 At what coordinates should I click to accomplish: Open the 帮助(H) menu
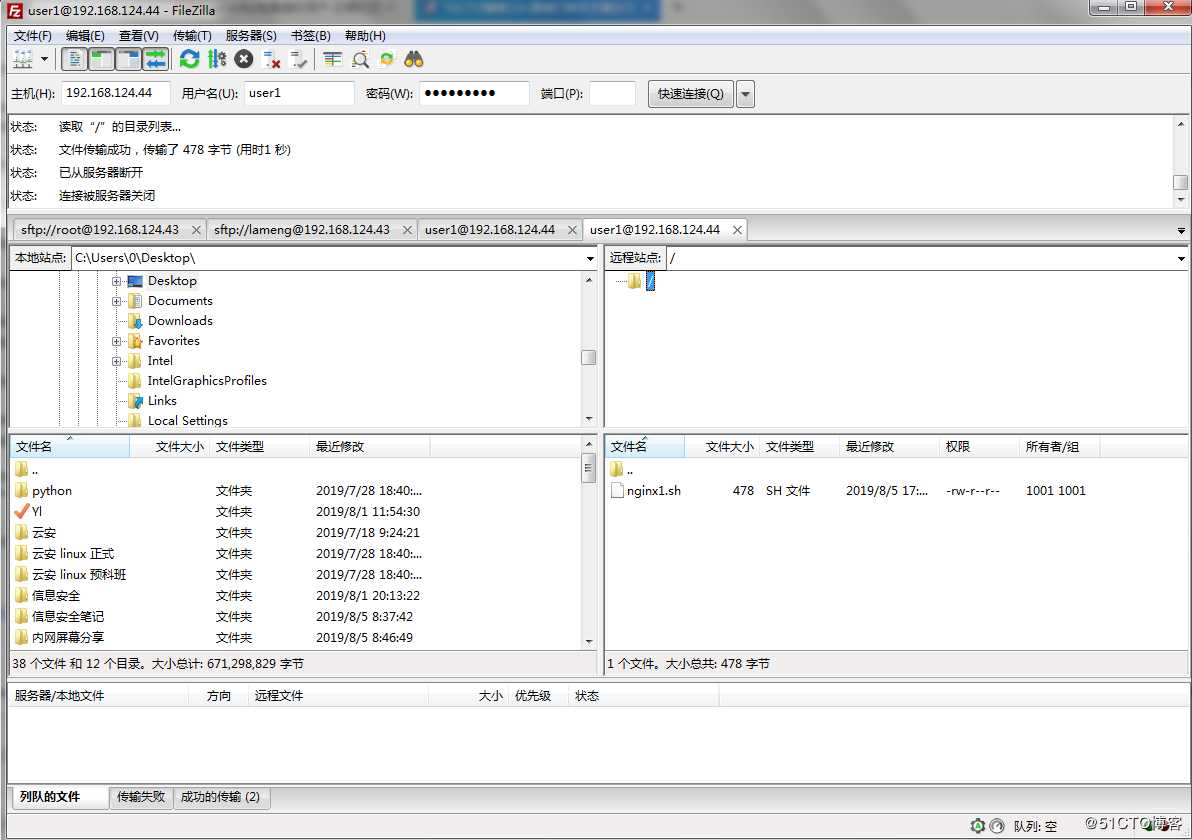365,36
